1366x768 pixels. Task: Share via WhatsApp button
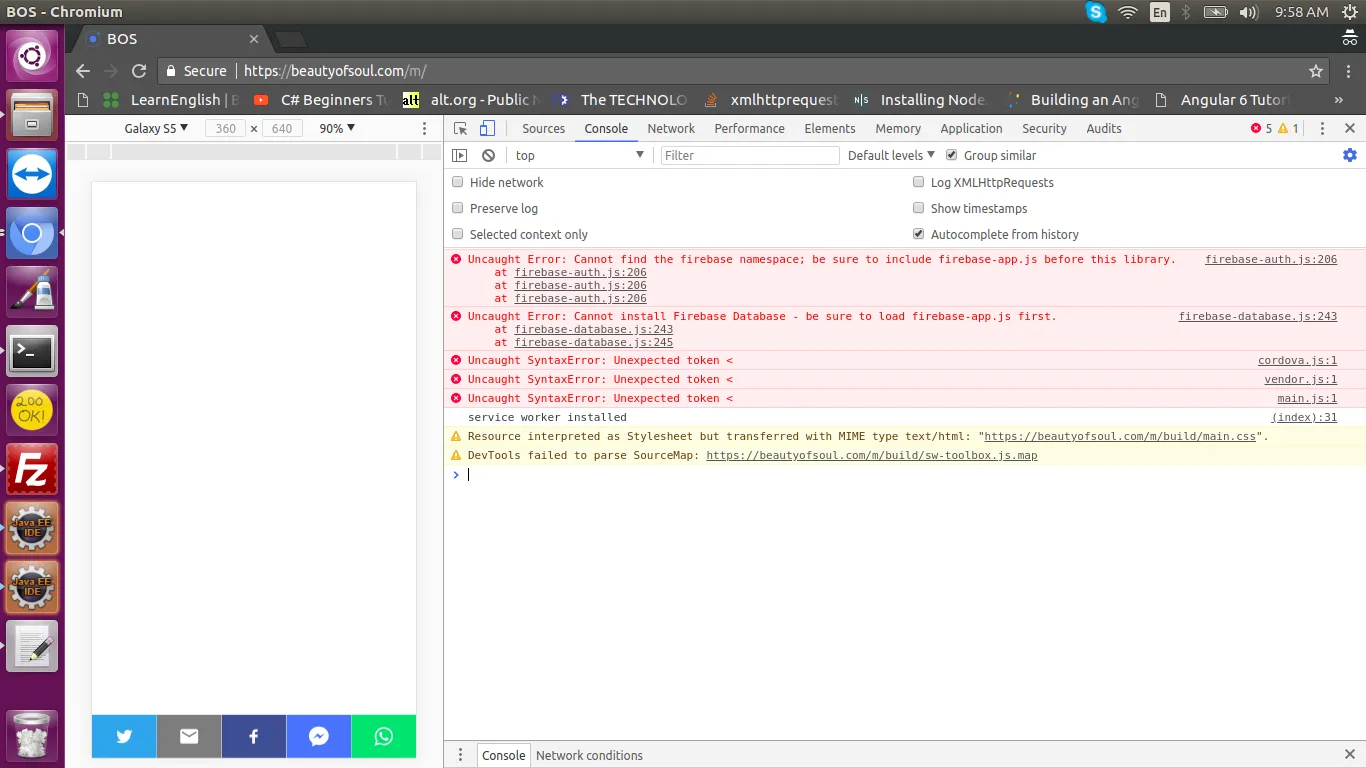coord(384,737)
